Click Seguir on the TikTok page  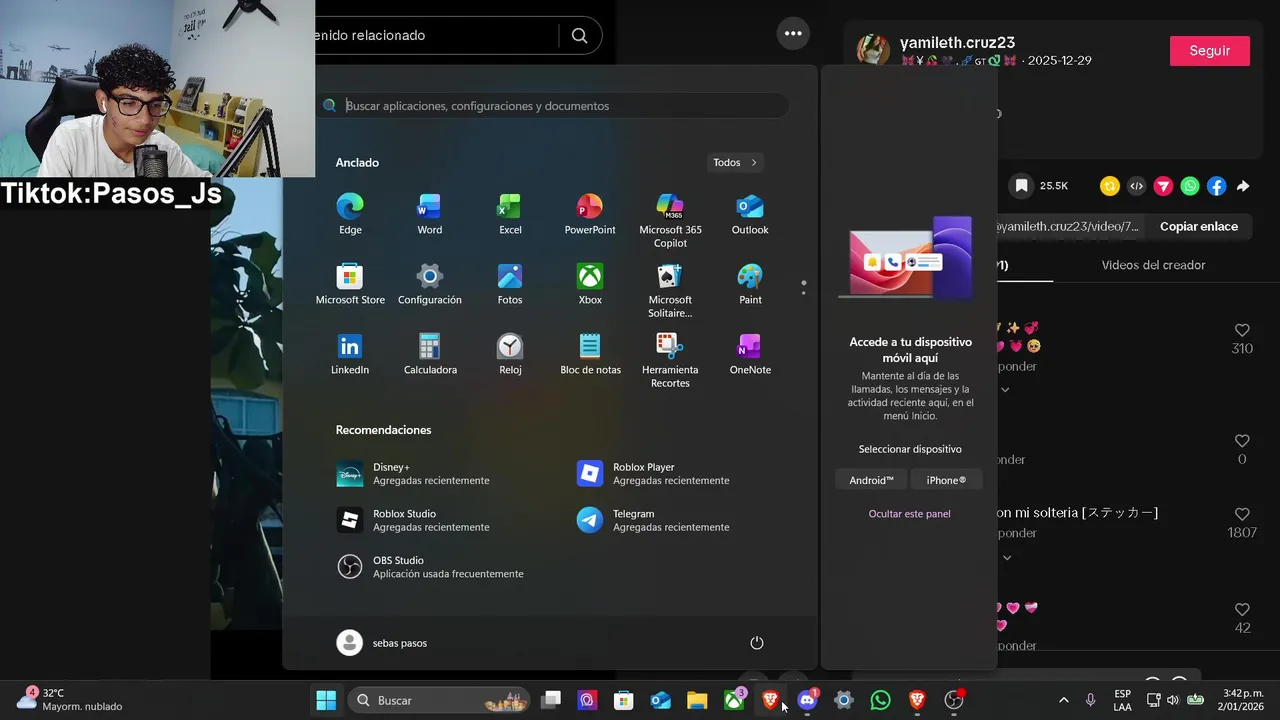1209,51
